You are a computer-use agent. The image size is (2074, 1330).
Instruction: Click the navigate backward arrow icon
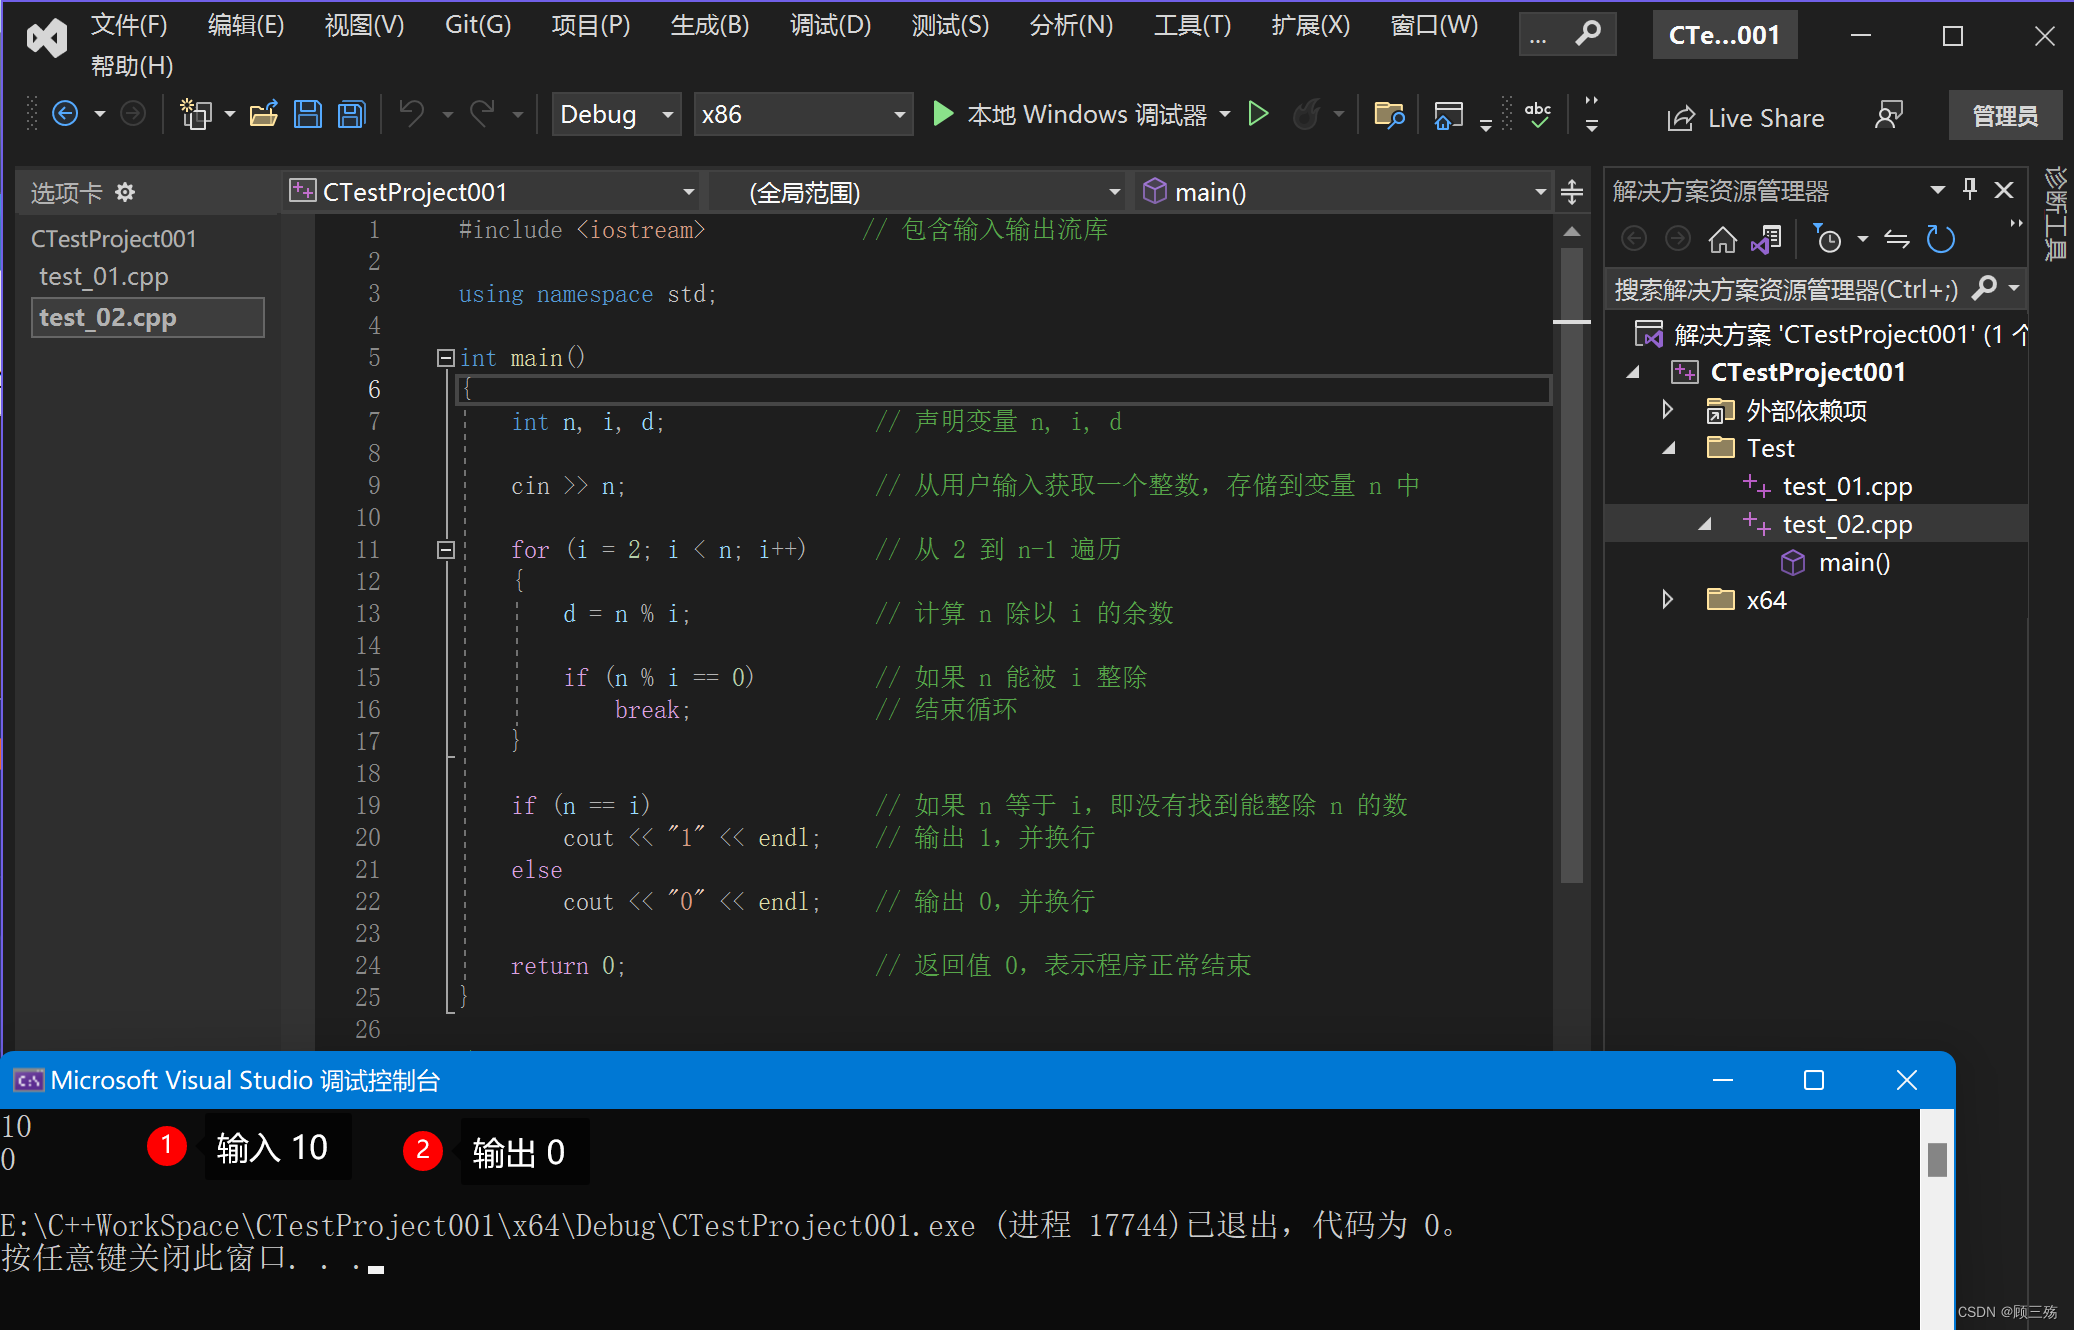click(x=65, y=115)
